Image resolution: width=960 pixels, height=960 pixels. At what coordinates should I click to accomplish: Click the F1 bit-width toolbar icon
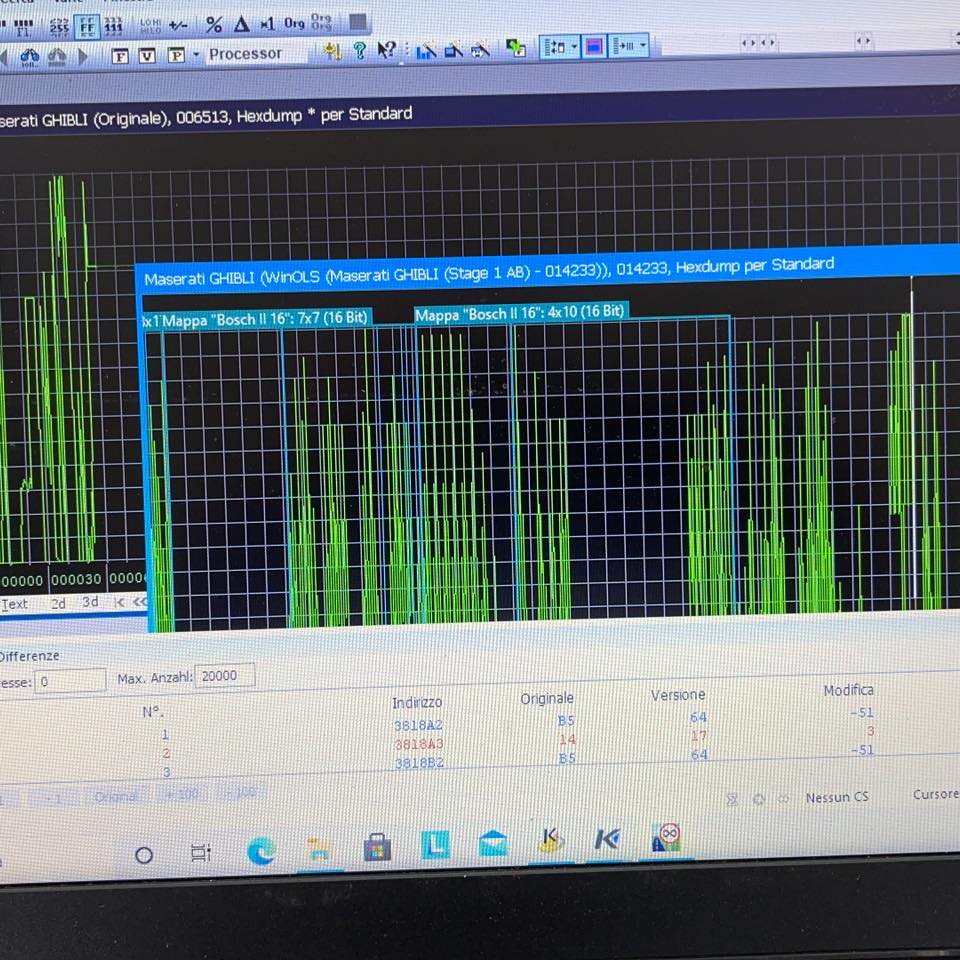point(23,28)
